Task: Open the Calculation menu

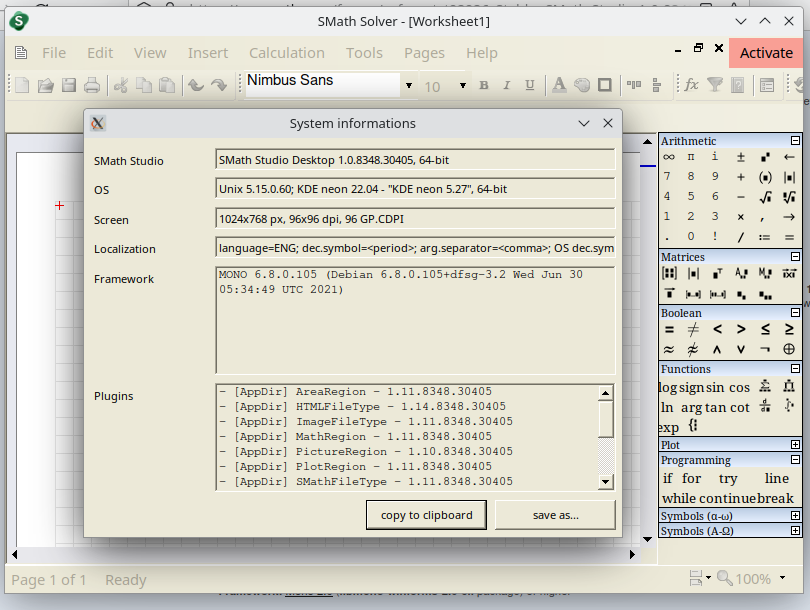Action: [x=286, y=53]
